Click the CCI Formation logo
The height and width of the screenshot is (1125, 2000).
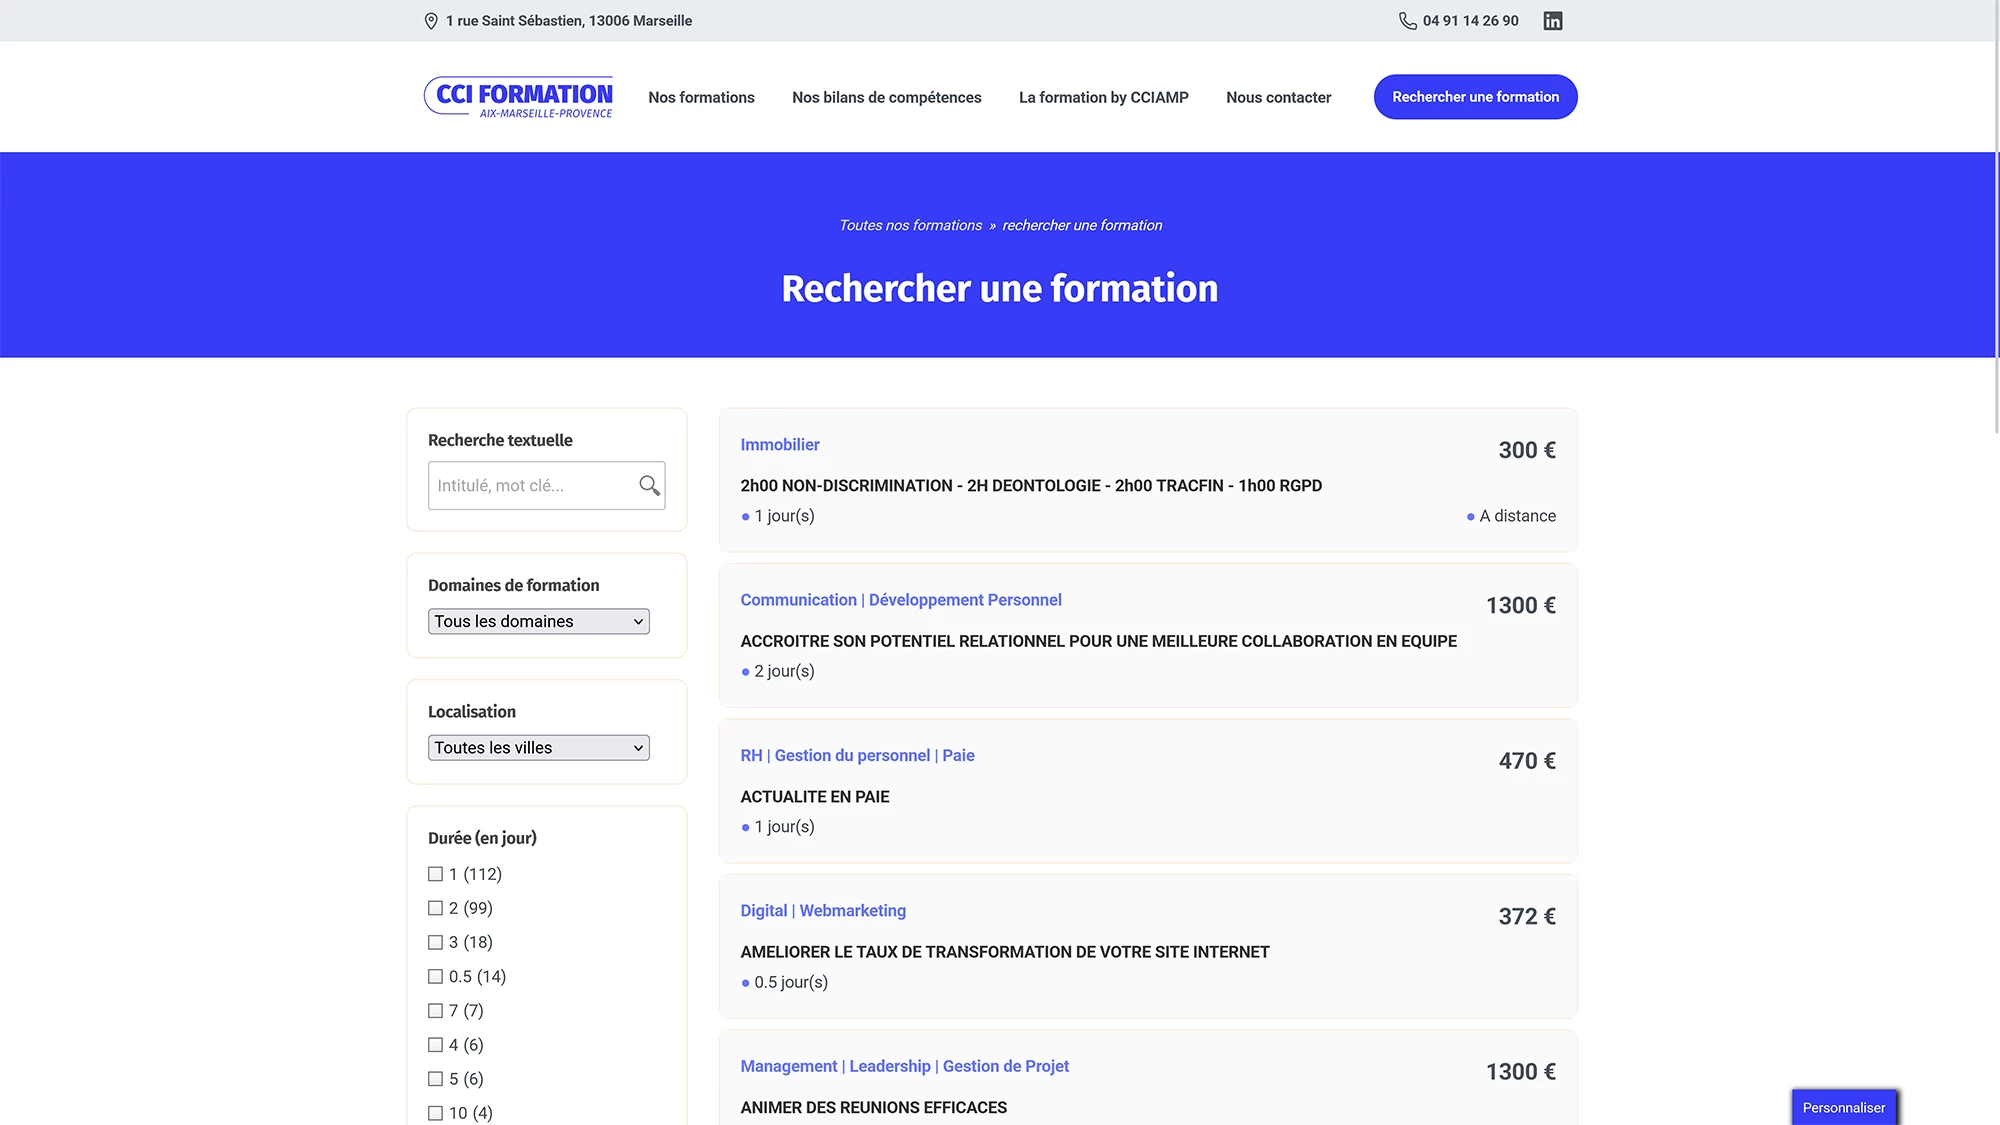[x=519, y=97]
